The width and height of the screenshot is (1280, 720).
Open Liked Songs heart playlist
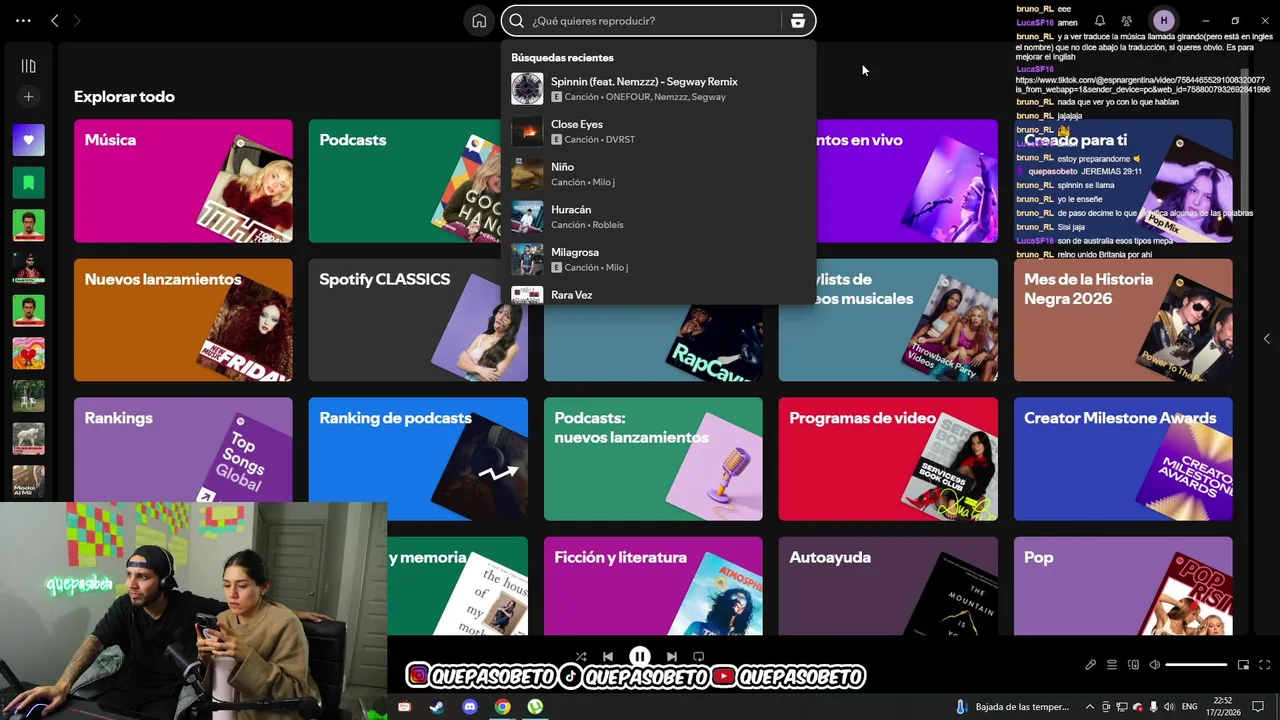(x=28, y=140)
